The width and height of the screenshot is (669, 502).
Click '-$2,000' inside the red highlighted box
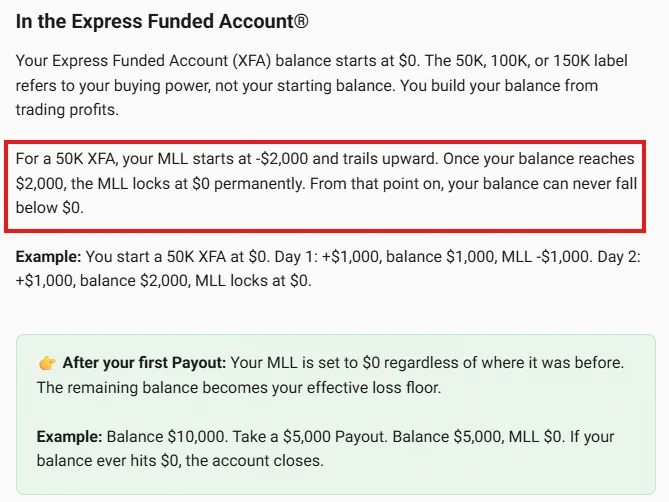click(282, 159)
